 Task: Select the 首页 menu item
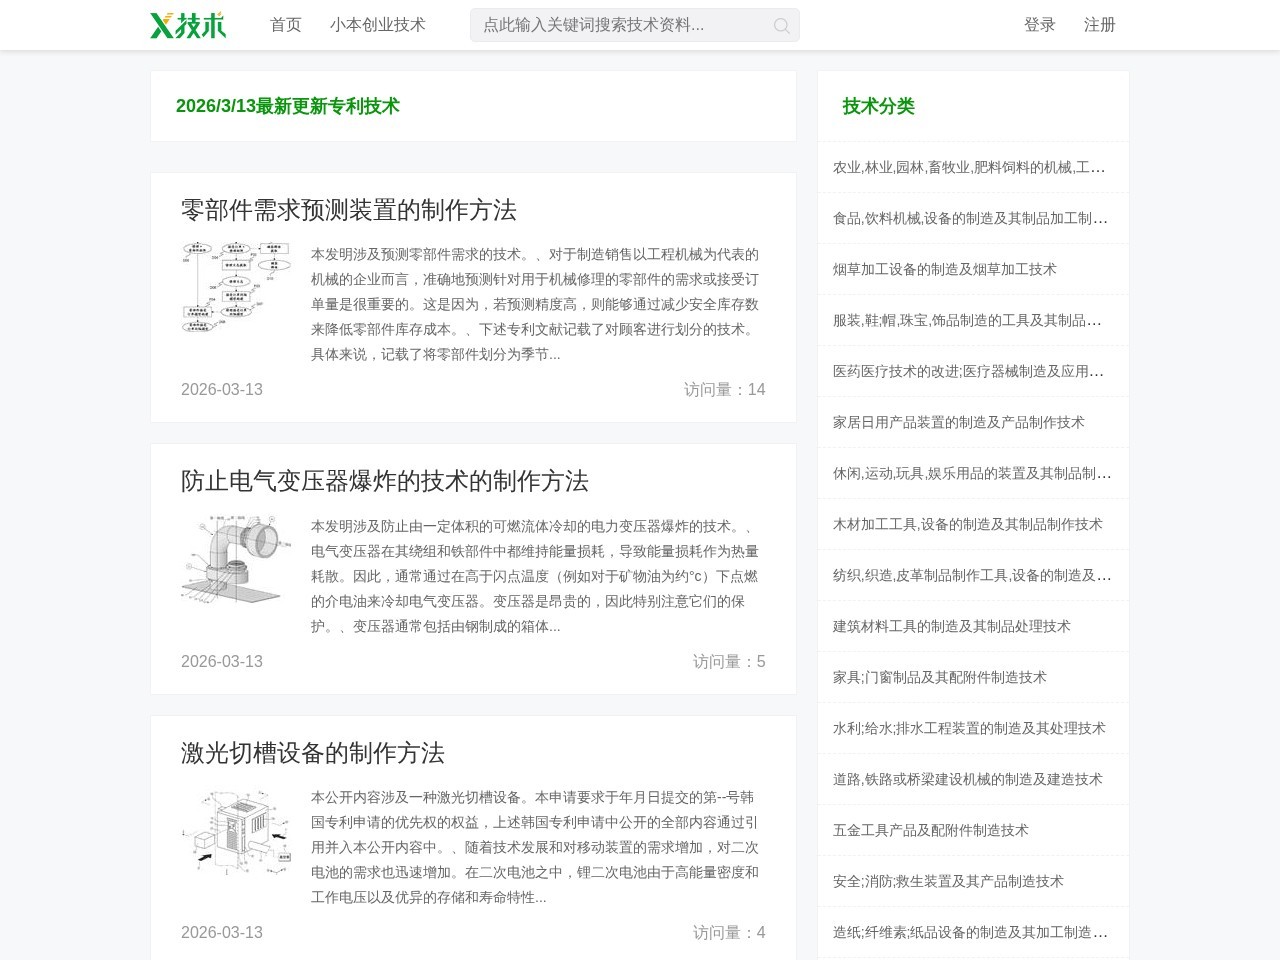pyautogui.click(x=286, y=24)
